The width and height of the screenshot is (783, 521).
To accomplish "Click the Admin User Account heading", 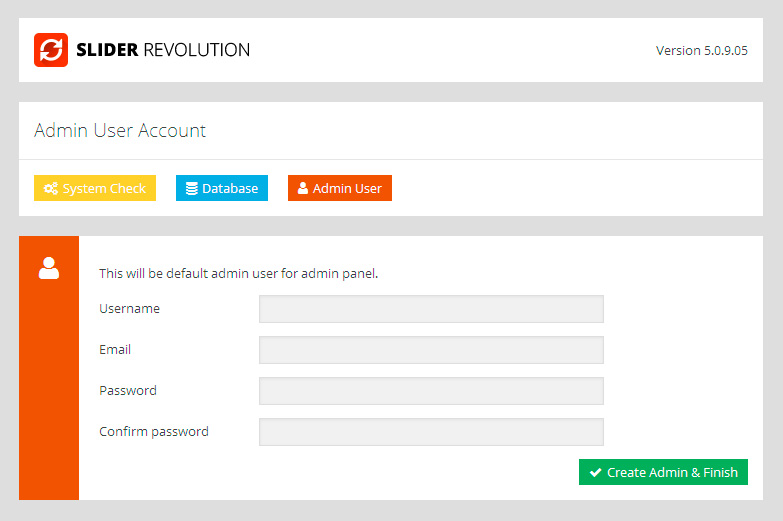I will (x=120, y=131).
